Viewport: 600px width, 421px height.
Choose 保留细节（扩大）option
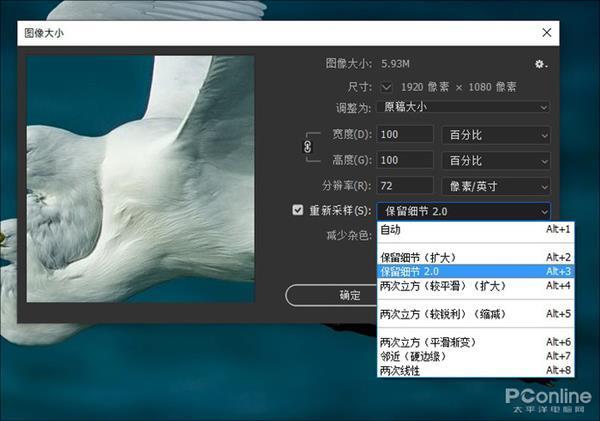tap(475, 257)
